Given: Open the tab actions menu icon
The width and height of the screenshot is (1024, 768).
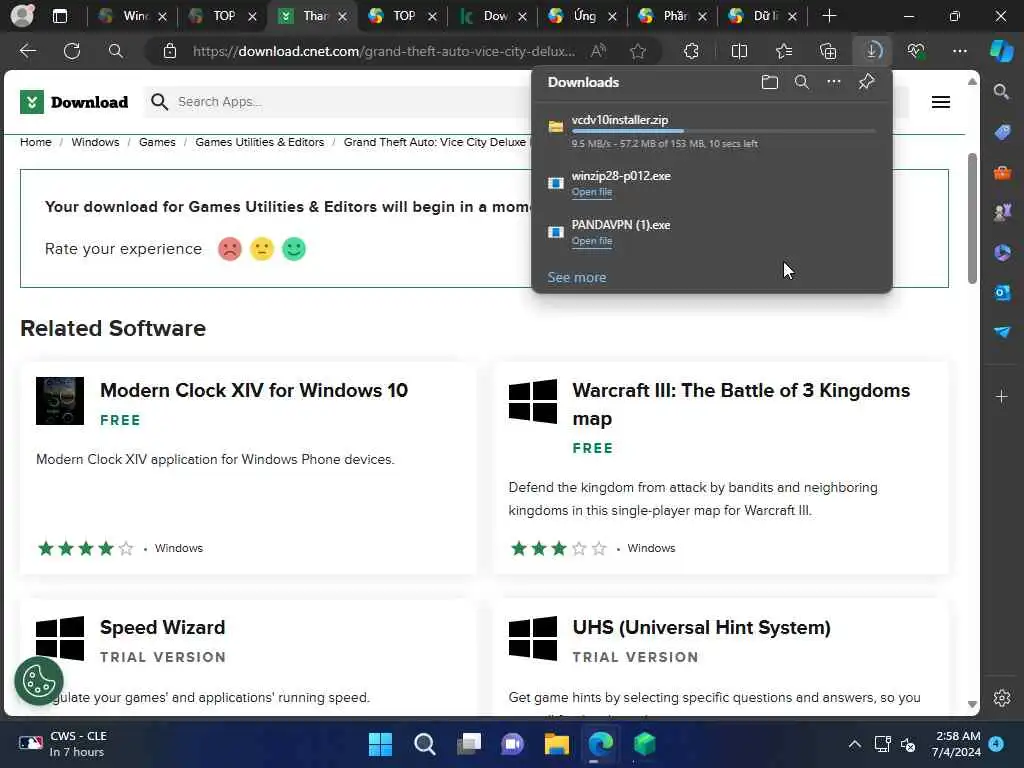Looking at the screenshot, I should point(59,16).
